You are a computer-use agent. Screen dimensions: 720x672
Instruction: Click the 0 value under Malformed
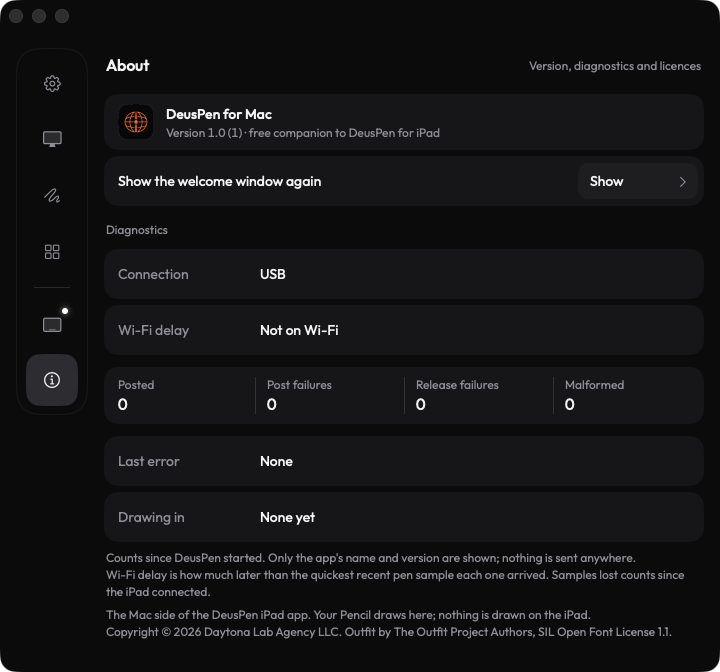[x=569, y=404]
